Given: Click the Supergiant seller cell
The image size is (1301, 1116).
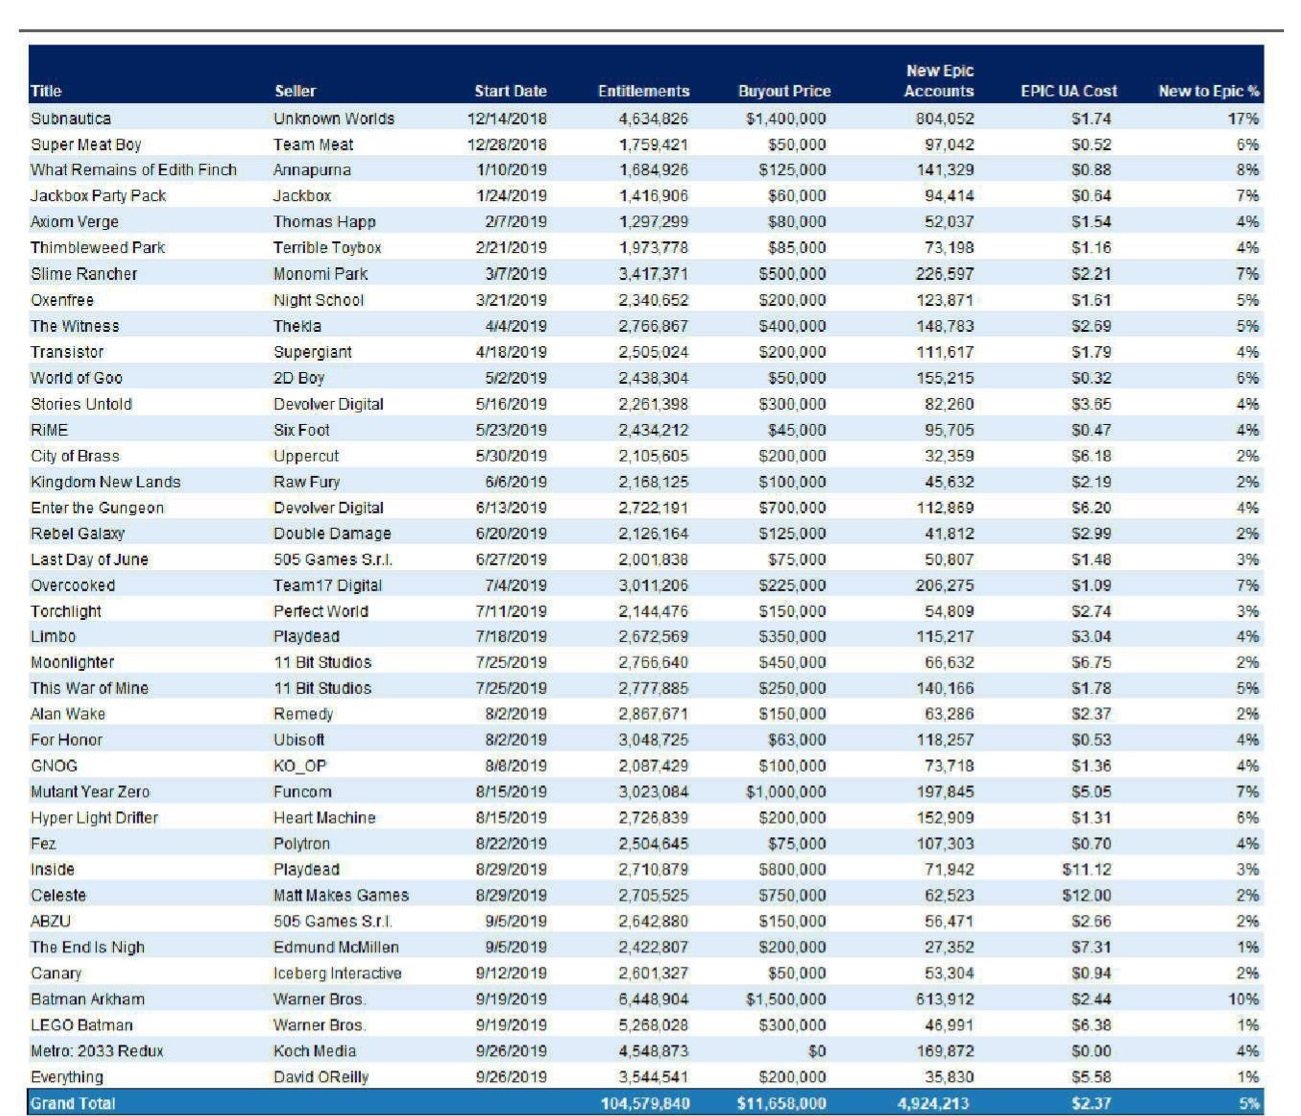Looking at the screenshot, I should [312, 352].
